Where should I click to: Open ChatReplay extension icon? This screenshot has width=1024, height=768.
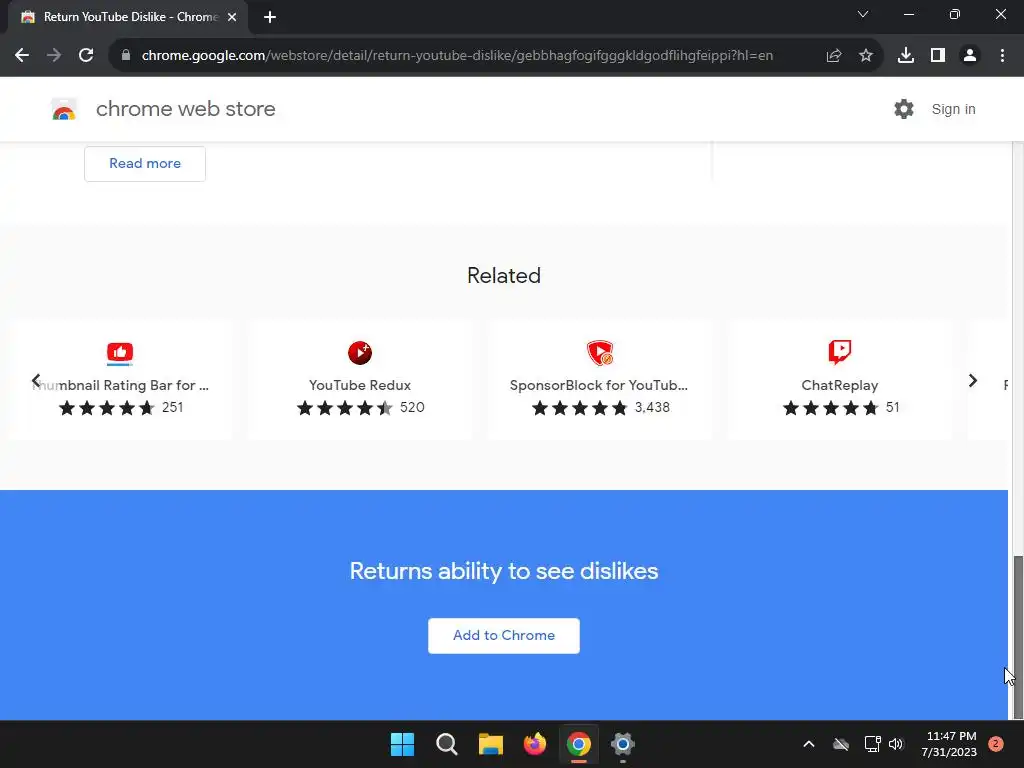click(x=840, y=352)
